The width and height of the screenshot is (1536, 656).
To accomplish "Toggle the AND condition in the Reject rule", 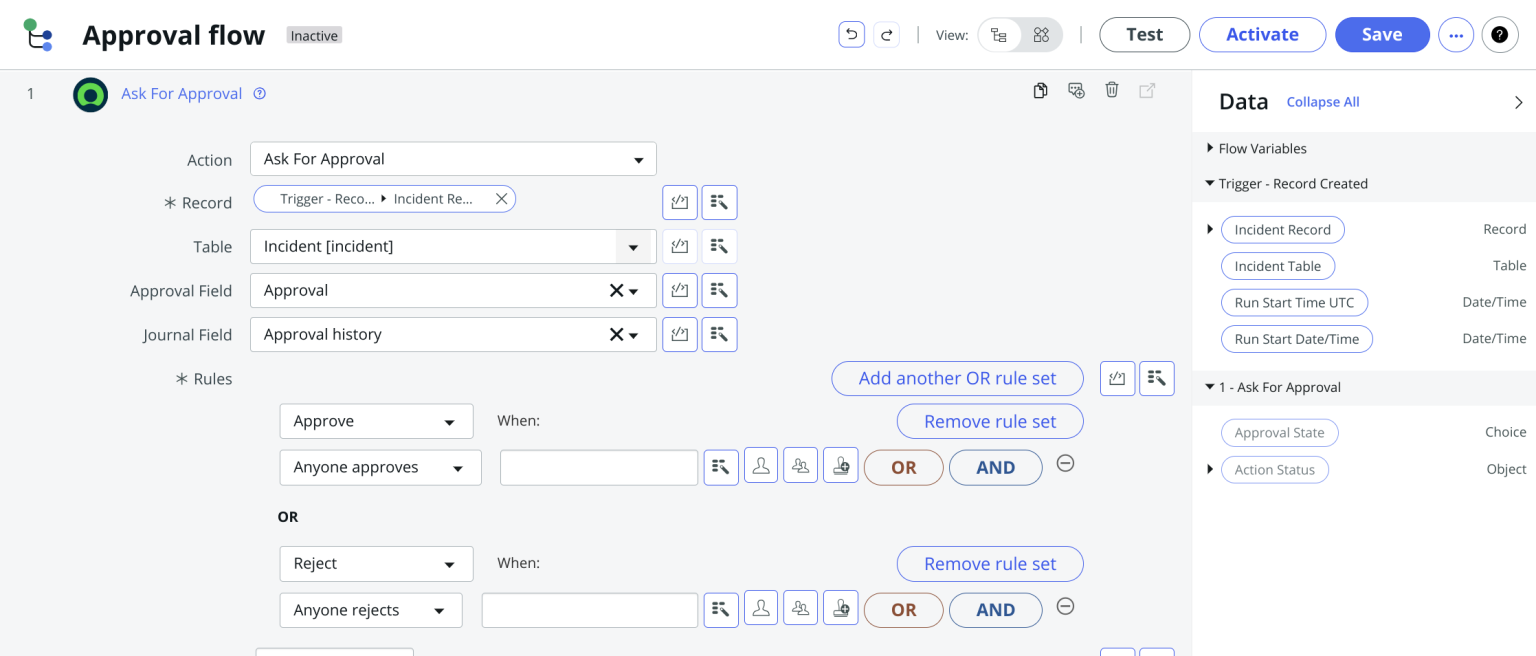I will (x=995, y=609).
